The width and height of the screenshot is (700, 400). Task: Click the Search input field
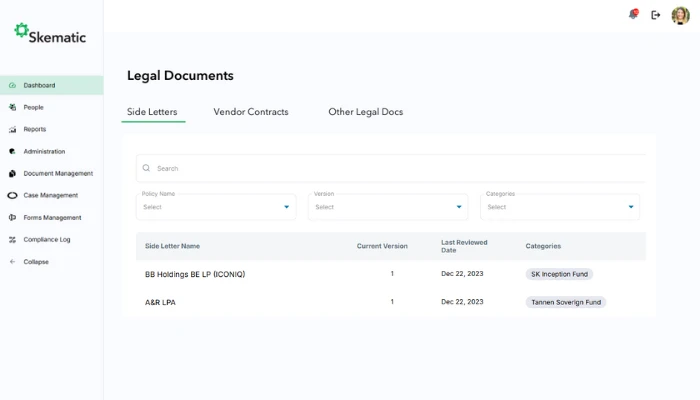click(x=395, y=168)
